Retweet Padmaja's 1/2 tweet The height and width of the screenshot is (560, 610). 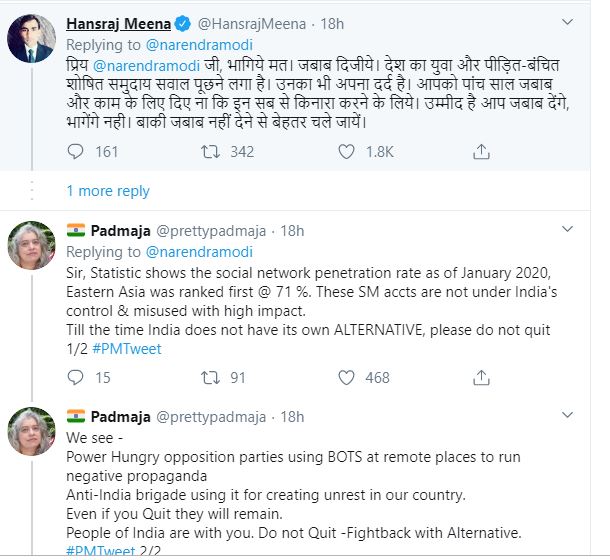click(x=211, y=377)
